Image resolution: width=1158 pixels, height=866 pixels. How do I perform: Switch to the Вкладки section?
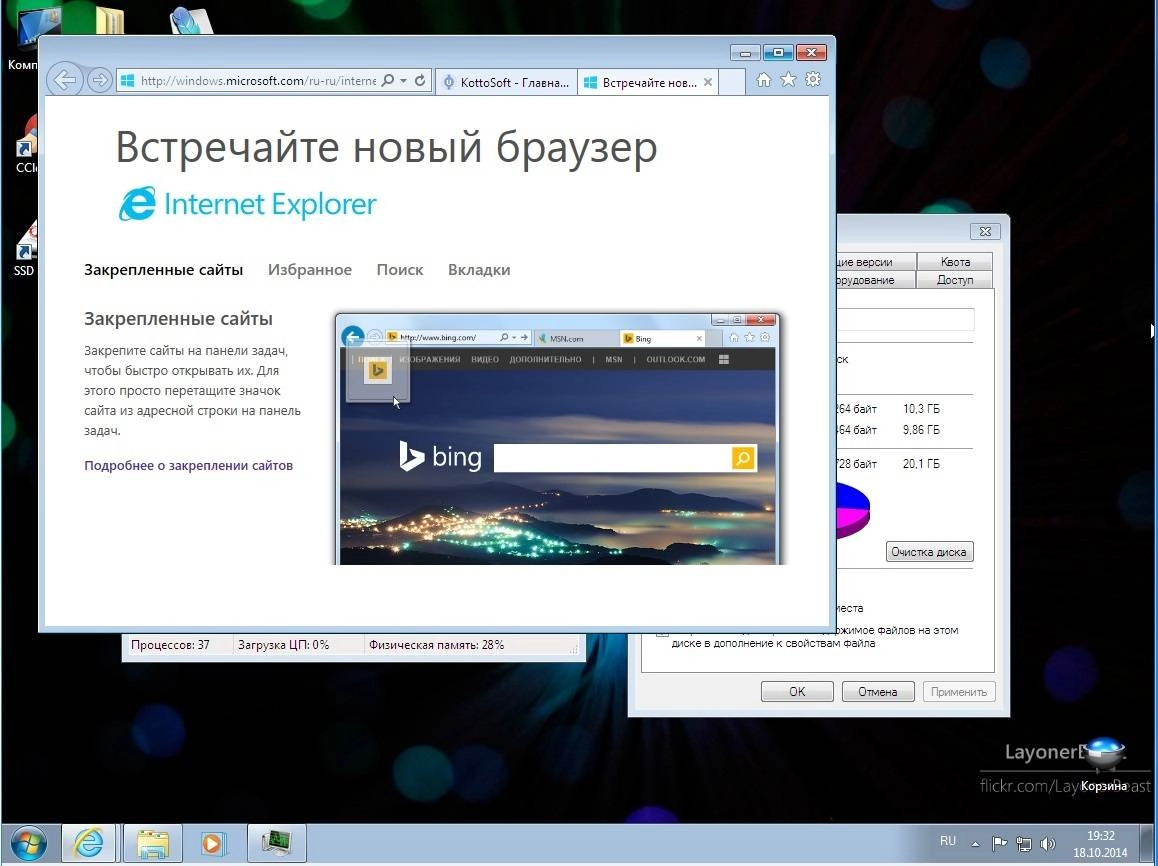click(x=479, y=269)
